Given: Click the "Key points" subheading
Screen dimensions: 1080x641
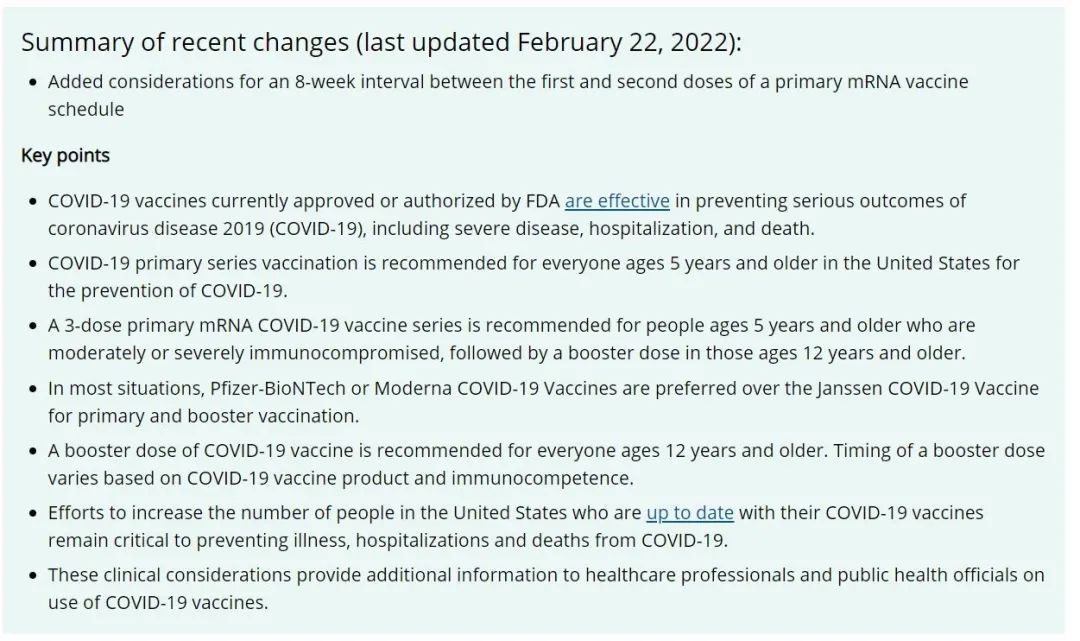Looking at the screenshot, I should coord(65,156).
